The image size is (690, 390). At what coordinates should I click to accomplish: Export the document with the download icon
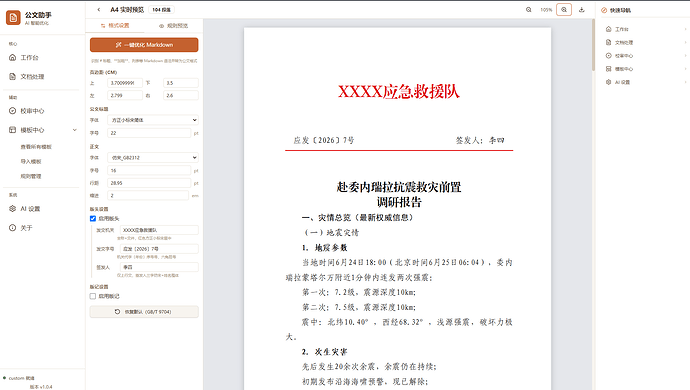point(581,10)
